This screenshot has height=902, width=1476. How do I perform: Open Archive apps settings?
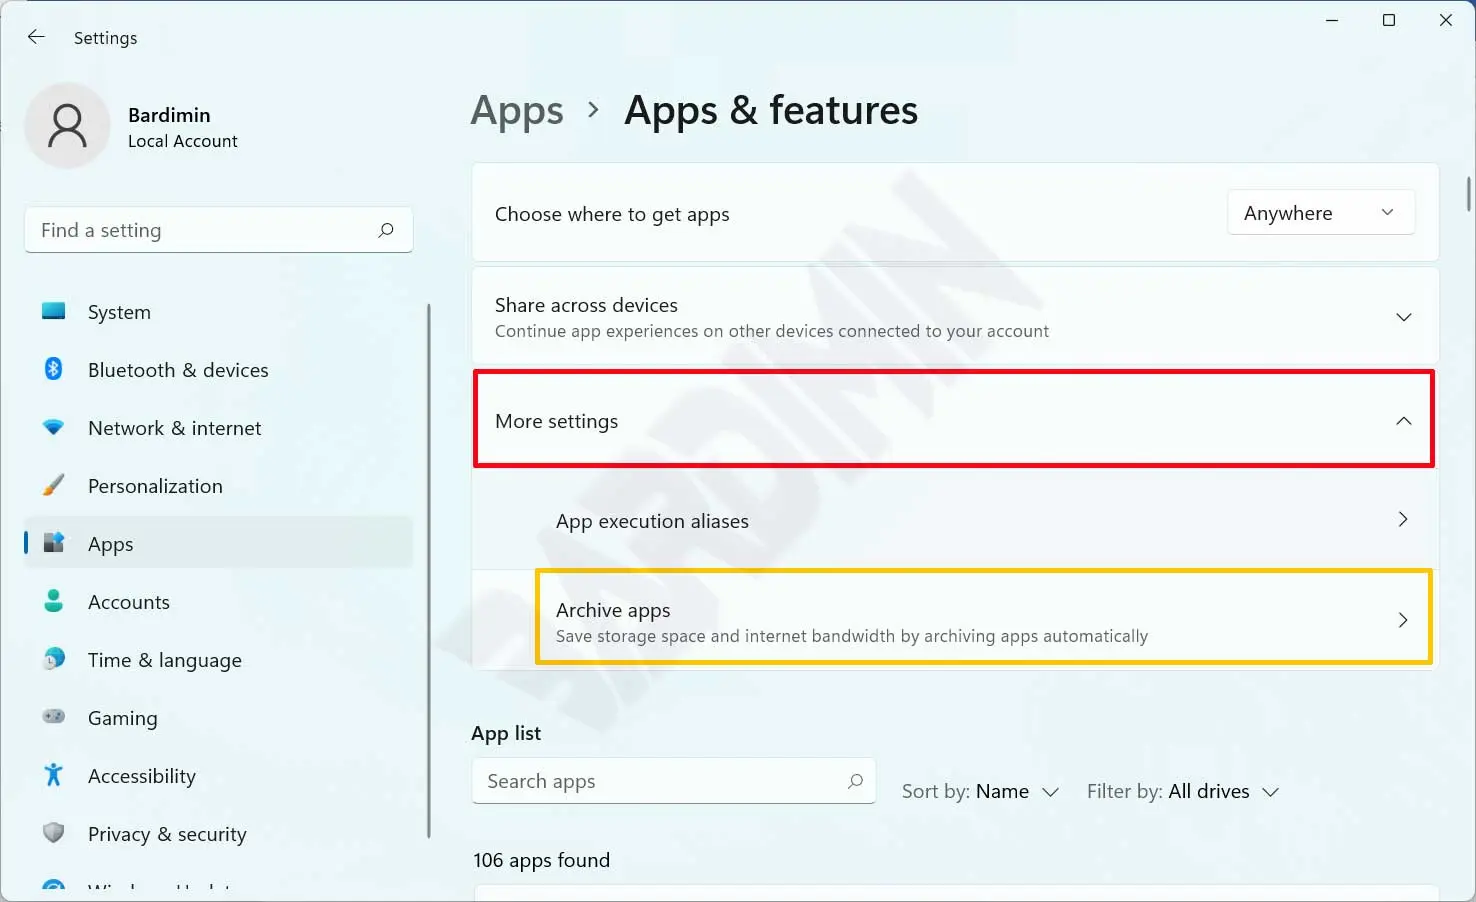pyautogui.click(x=984, y=621)
